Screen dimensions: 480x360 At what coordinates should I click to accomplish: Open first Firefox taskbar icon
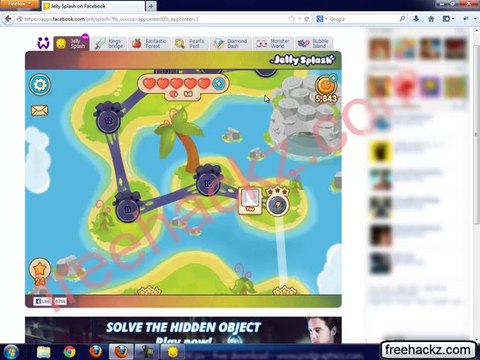[x=96, y=352]
